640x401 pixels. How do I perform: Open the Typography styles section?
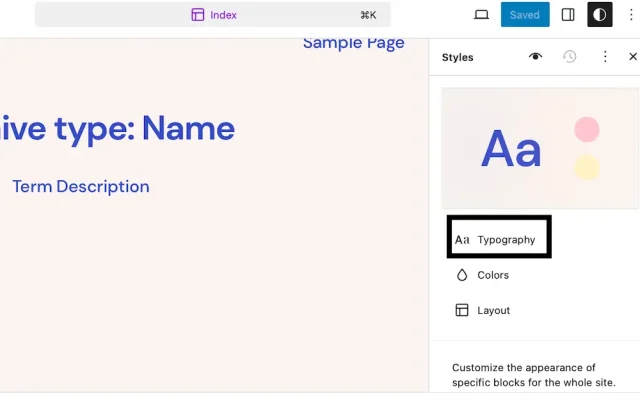click(506, 240)
